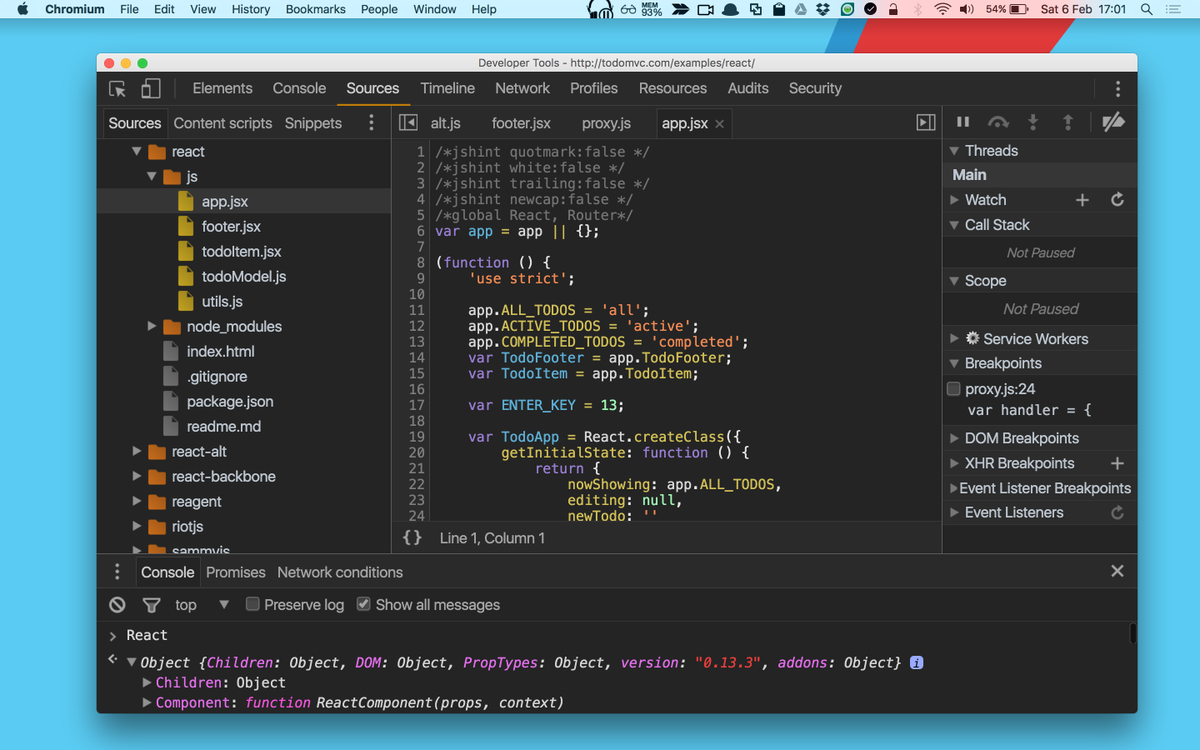The image size is (1200, 750).
Task: Select the Main thread
Action: (1040, 175)
